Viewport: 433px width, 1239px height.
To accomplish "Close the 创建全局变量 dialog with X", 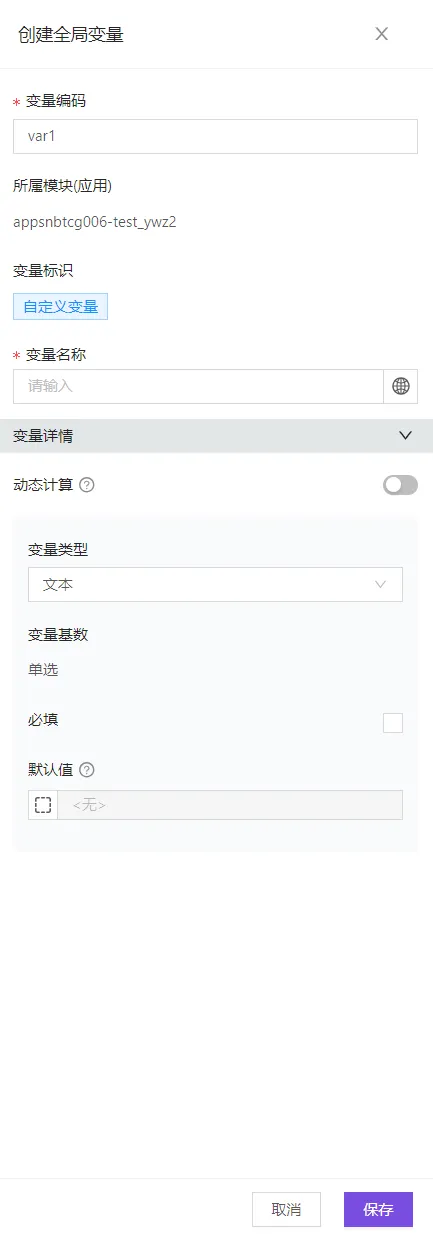I will tap(381, 34).
